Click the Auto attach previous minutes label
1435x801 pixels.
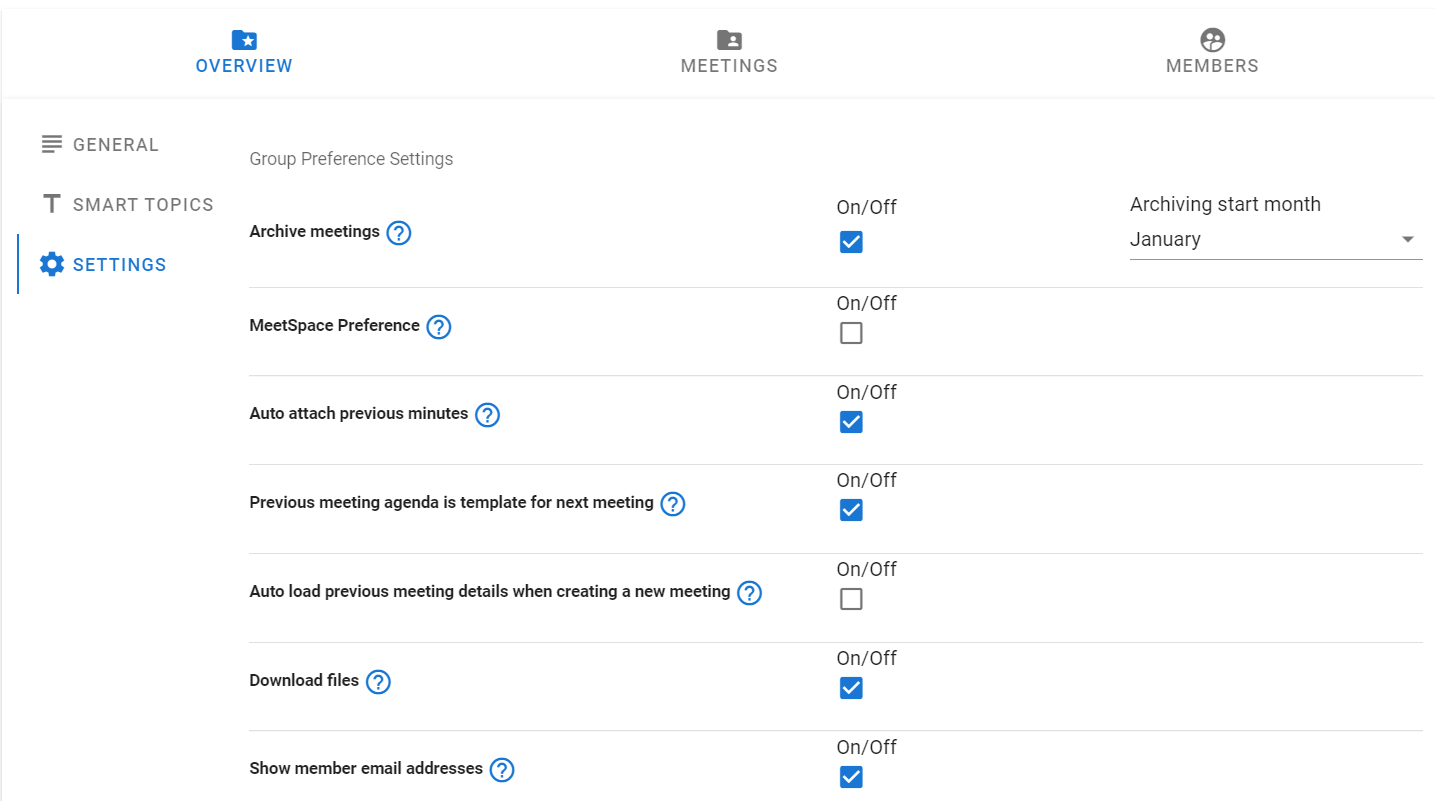358,414
